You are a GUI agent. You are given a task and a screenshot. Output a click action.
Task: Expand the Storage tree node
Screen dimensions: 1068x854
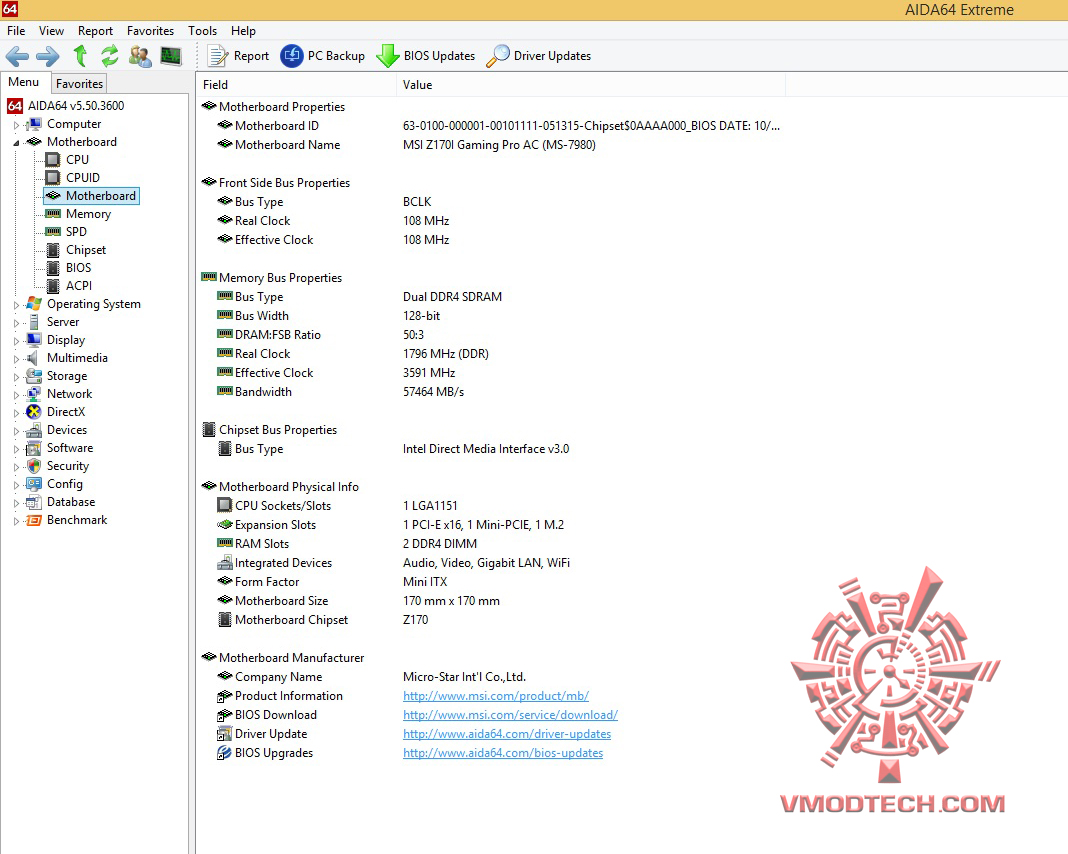pos(16,377)
